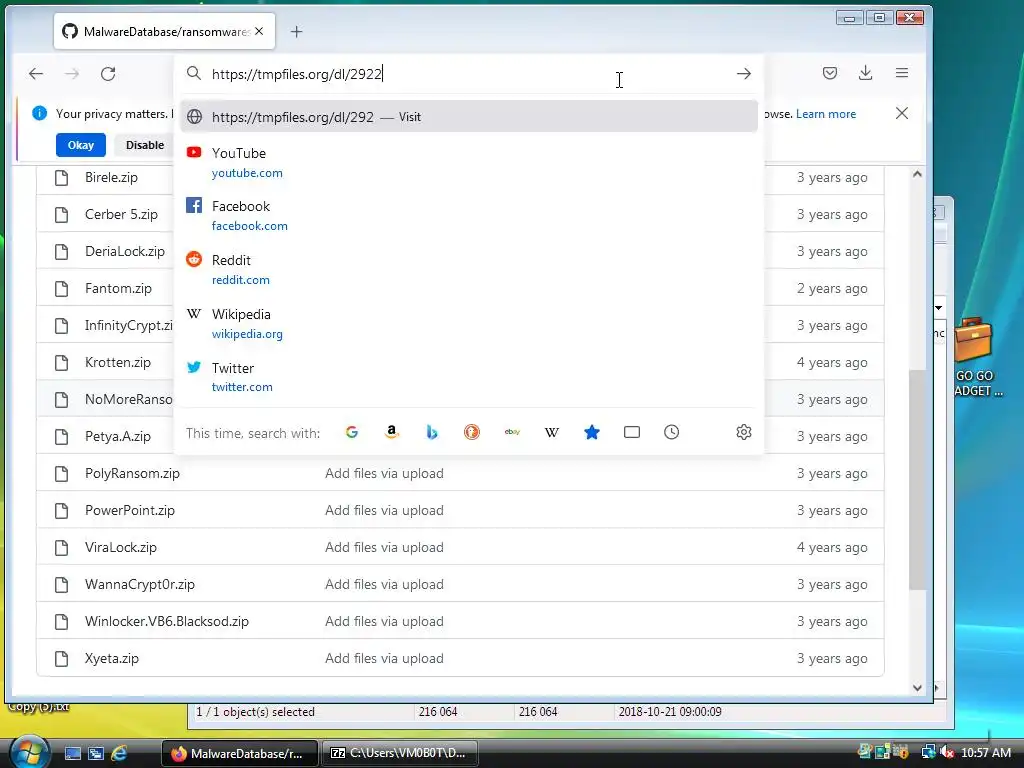Viewport: 1024px width, 768px height.
Task: Open Petya.A.zip file
Action: pos(118,436)
